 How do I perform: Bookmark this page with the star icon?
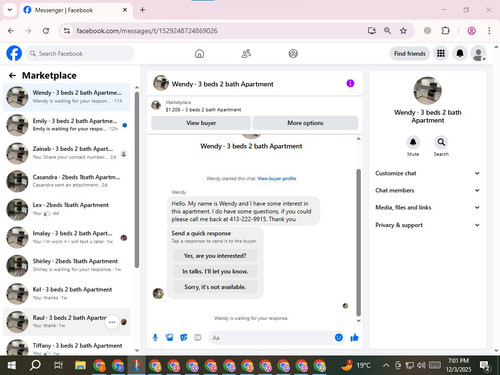tap(403, 31)
